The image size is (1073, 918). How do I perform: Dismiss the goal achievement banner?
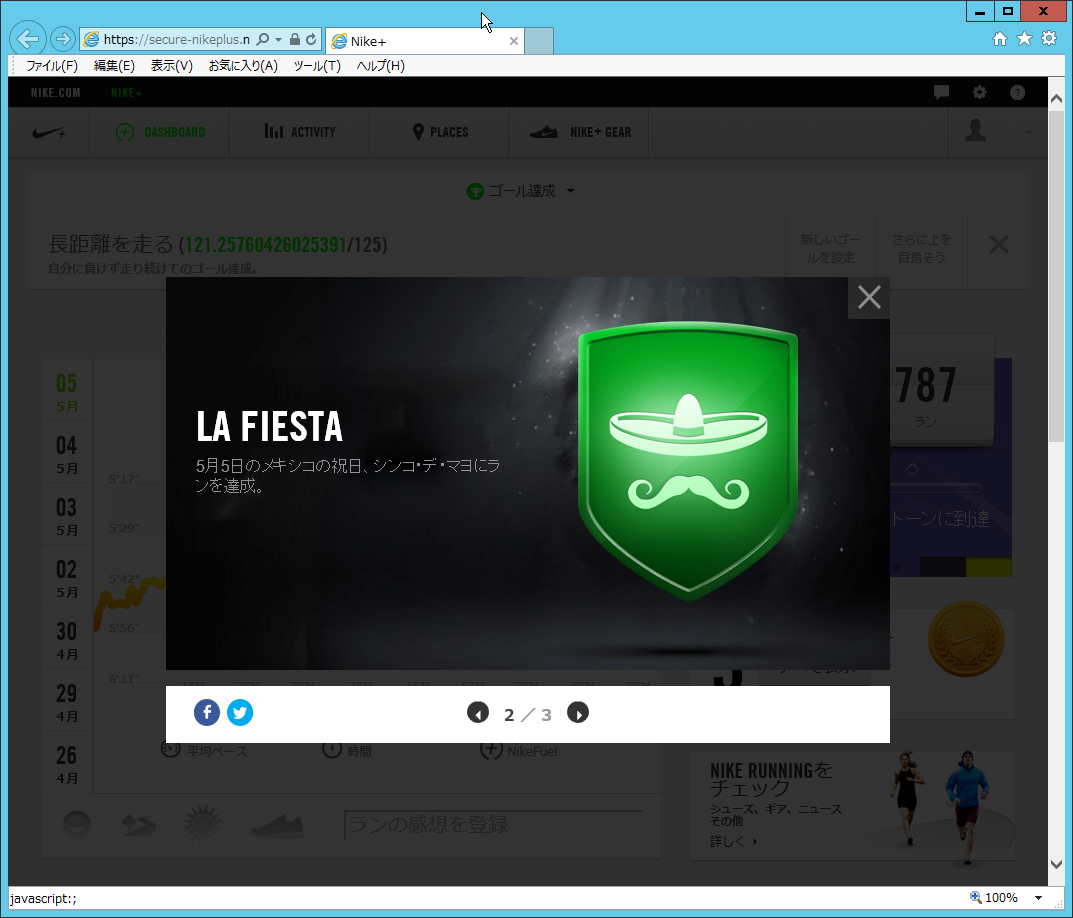click(998, 244)
